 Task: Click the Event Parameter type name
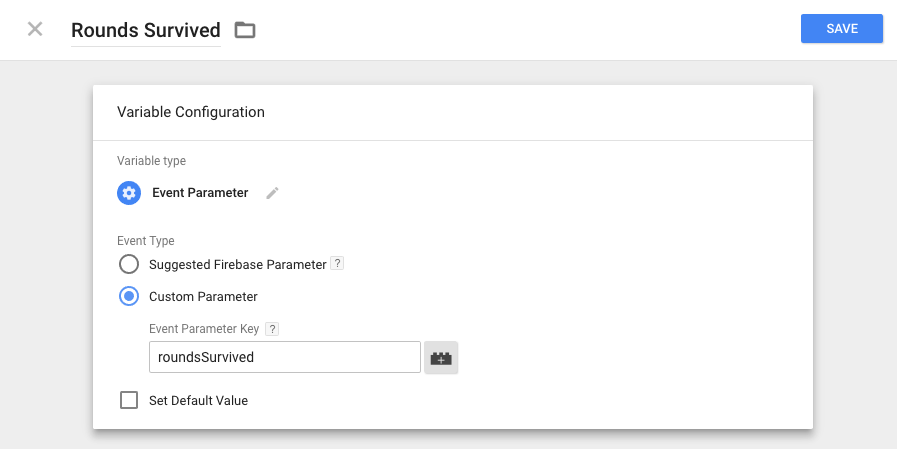click(200, 193)
